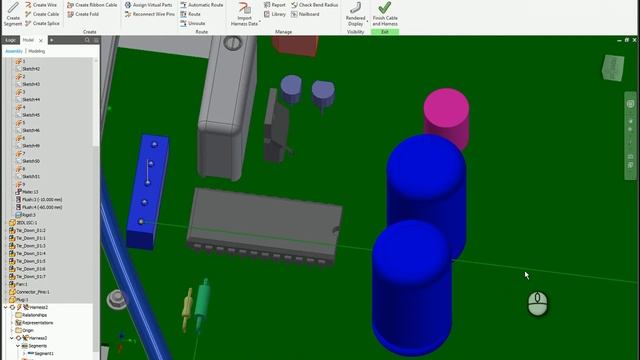
Task: Click the Route command
Action: pos(190,14)
